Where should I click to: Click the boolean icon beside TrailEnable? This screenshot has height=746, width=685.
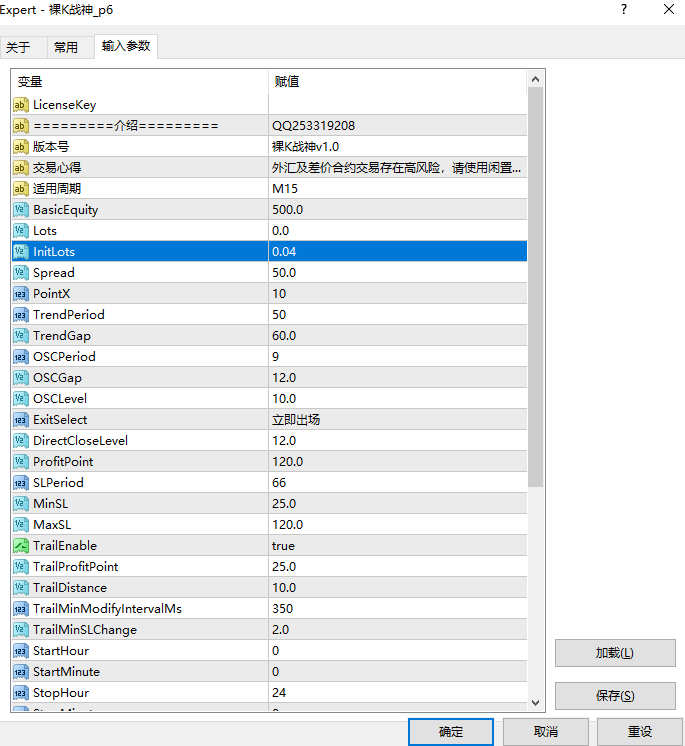pos(20,545)
